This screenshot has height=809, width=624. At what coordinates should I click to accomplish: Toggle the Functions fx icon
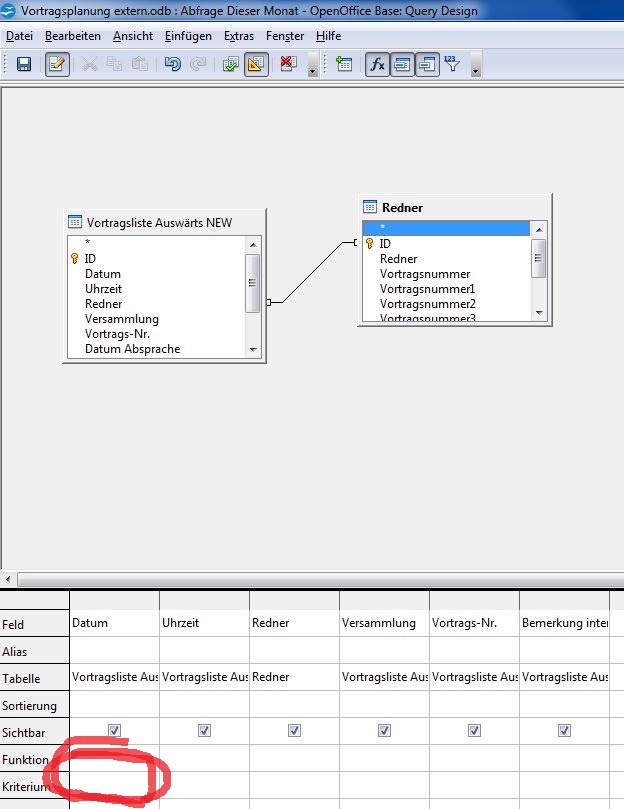[378, 64]
